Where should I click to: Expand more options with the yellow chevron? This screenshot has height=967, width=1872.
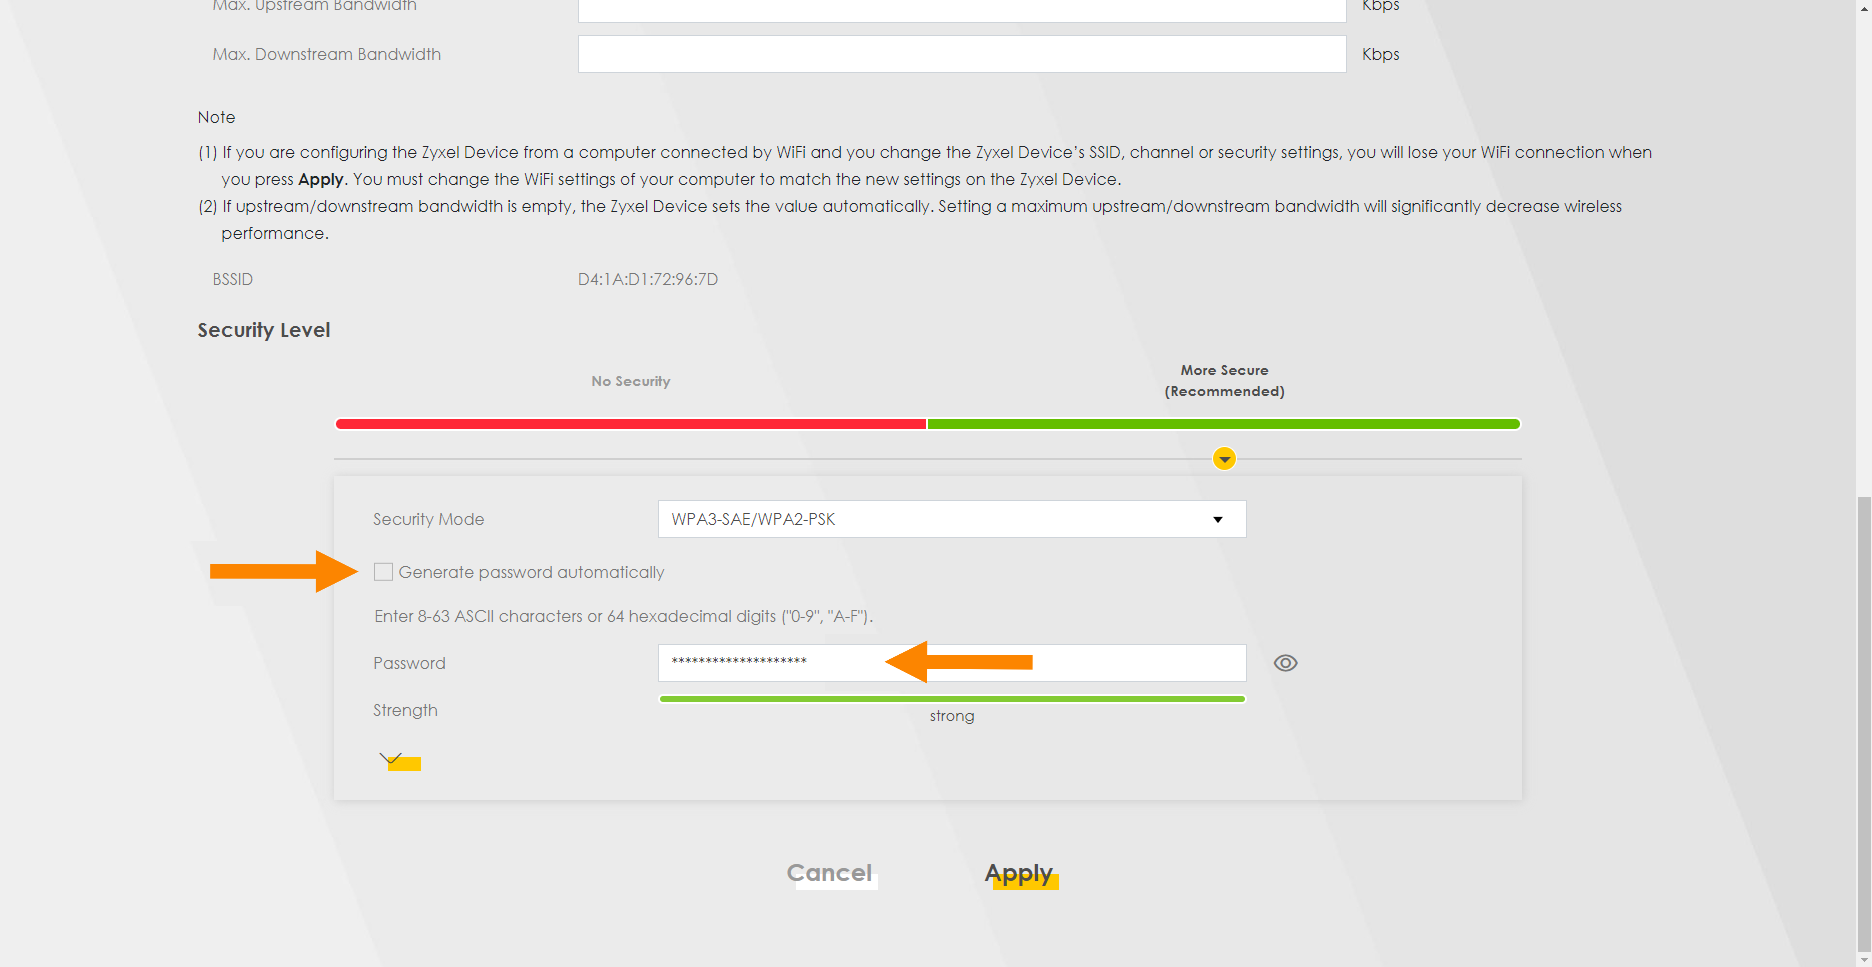[391, 759]
